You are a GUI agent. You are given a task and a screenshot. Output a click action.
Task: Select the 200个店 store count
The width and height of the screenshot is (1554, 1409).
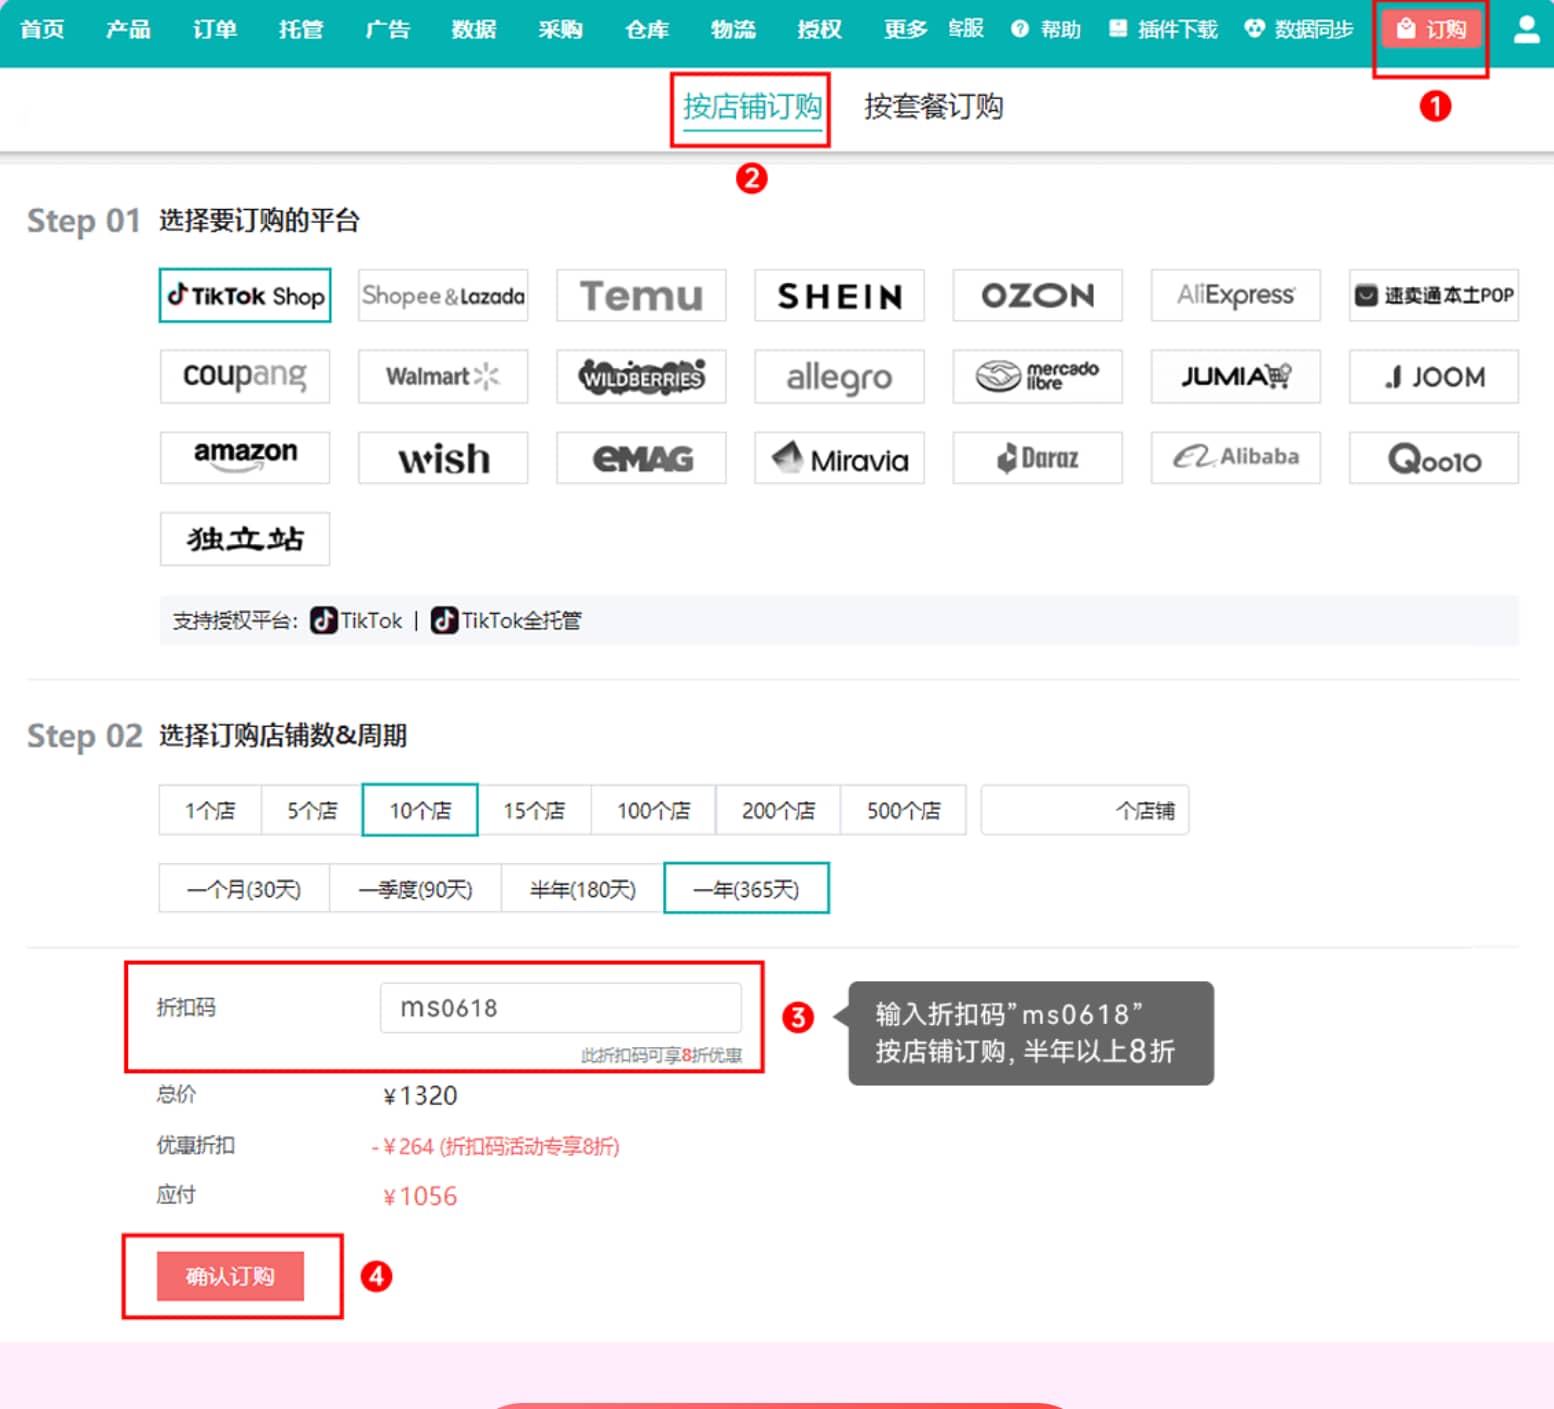click(x=778, y=810)
